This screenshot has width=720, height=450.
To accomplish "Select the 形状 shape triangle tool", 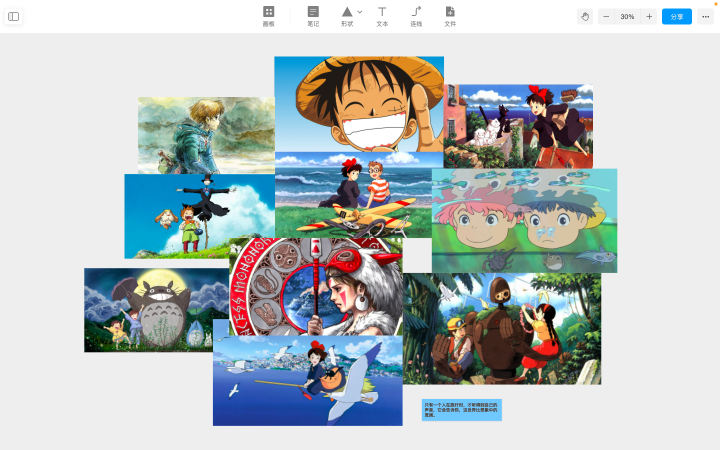I will coord(347,17).
